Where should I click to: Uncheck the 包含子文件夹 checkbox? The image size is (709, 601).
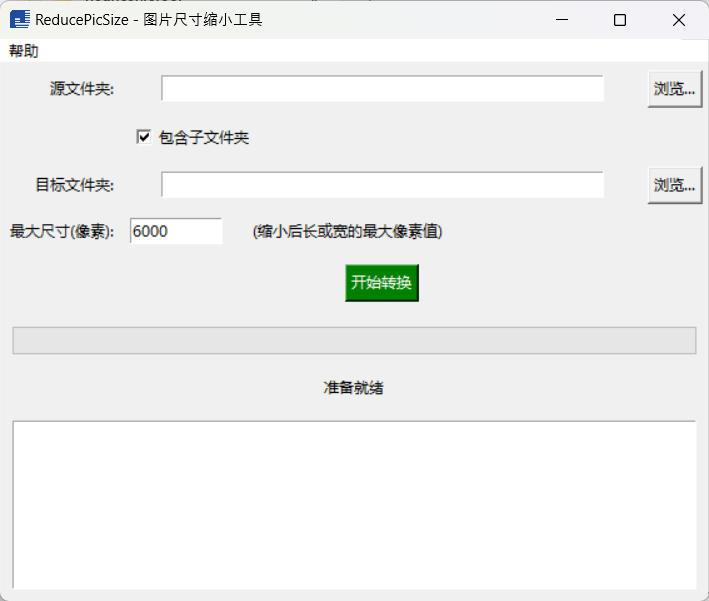click(x=144, y=137)
